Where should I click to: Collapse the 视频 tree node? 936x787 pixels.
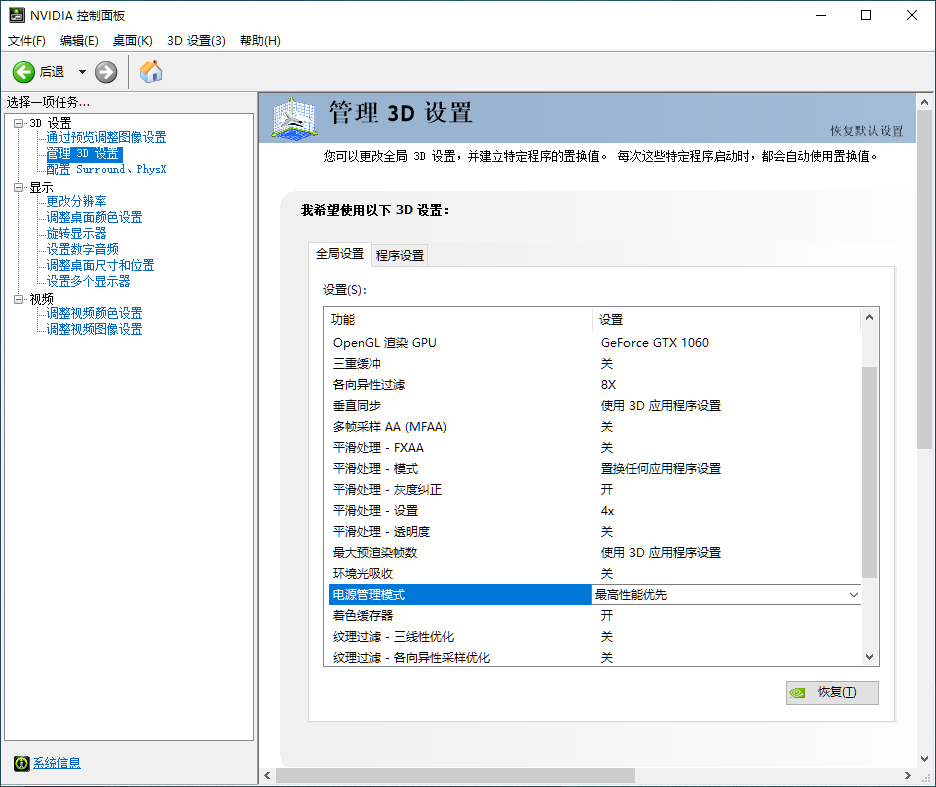tap(19, 299)
